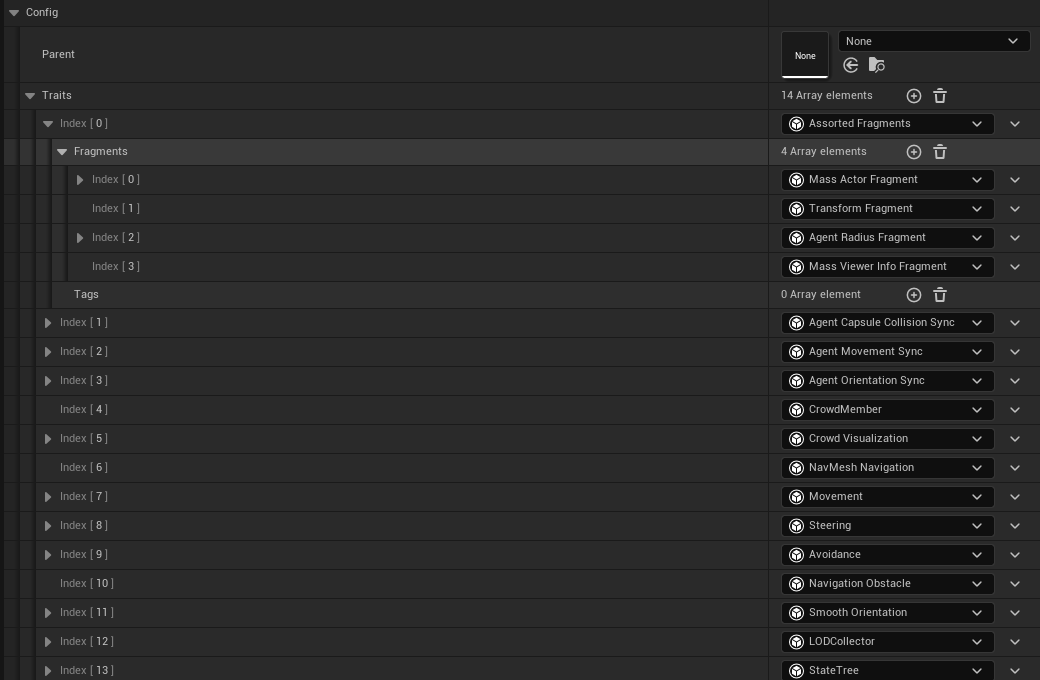Open the Parent None asset dropdown
The width and height of the screenshot is (1040, 680).
(934, 41)
